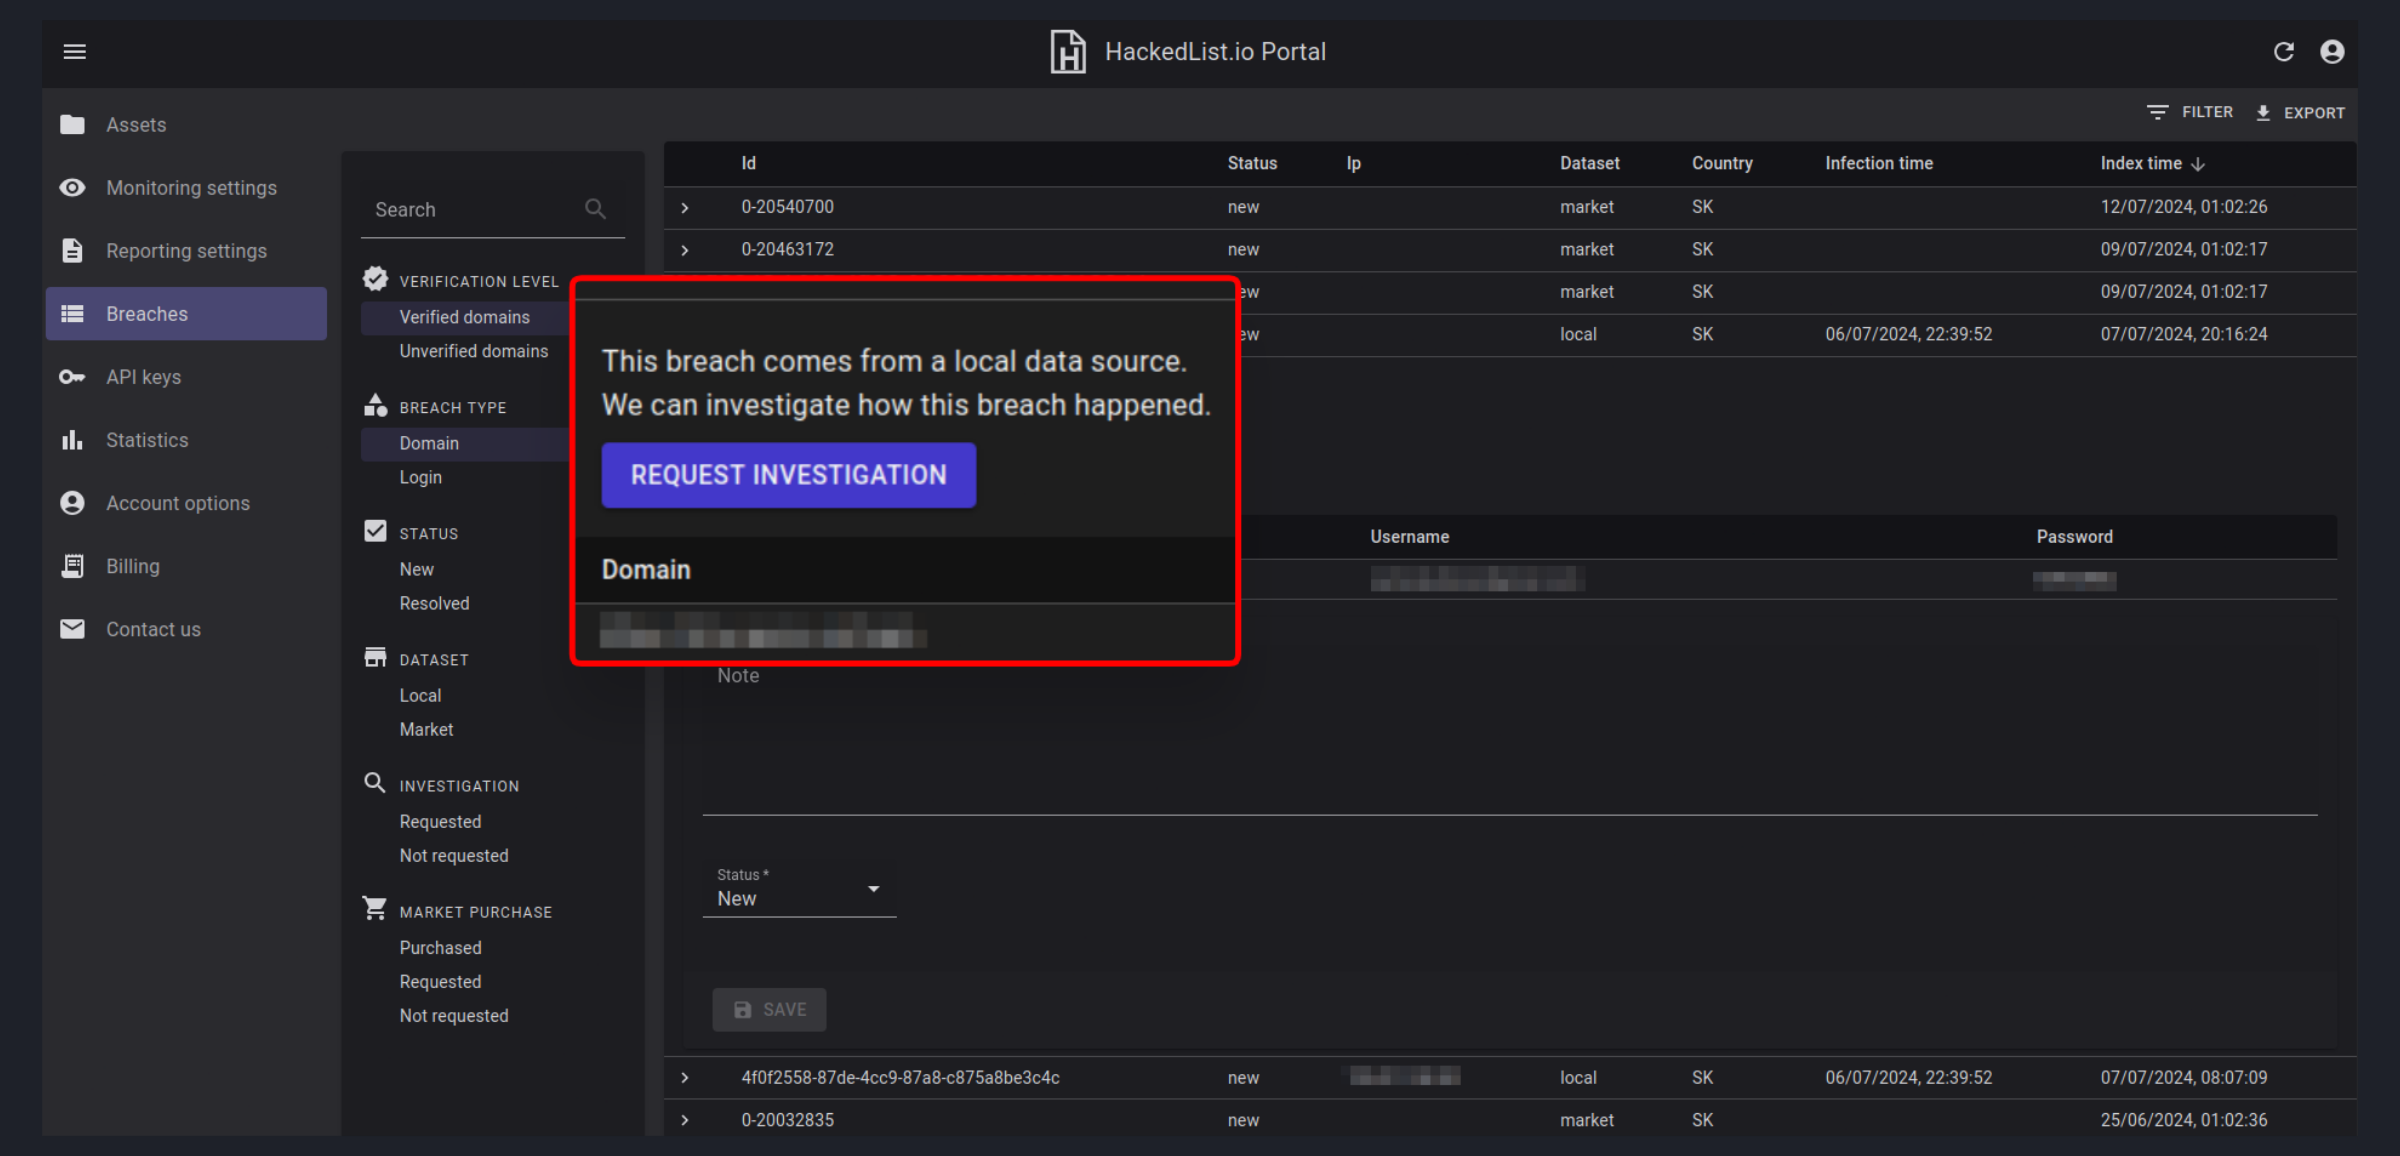Select Login breach type filter
The height and width of the screenshot is (1156, 2400).
pyautogui.click(x=420, y=477)
